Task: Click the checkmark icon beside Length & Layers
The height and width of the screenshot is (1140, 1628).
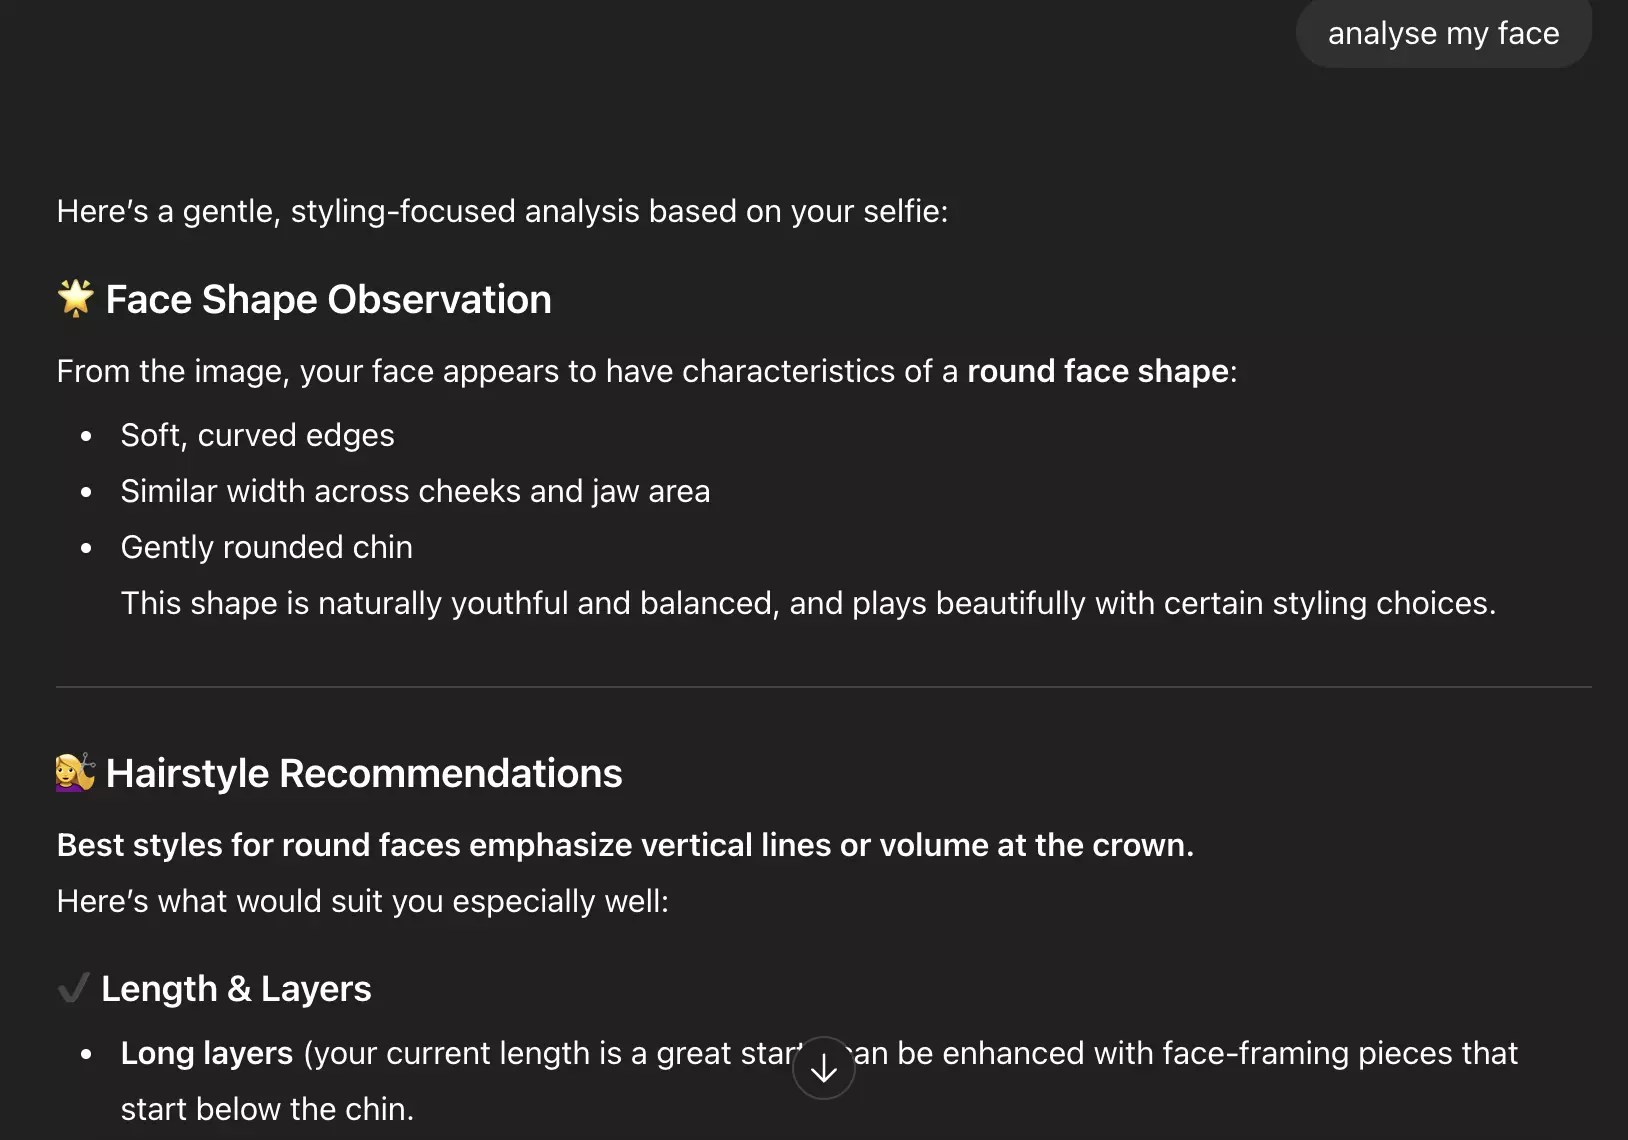Action: click(x=72, y=988)
